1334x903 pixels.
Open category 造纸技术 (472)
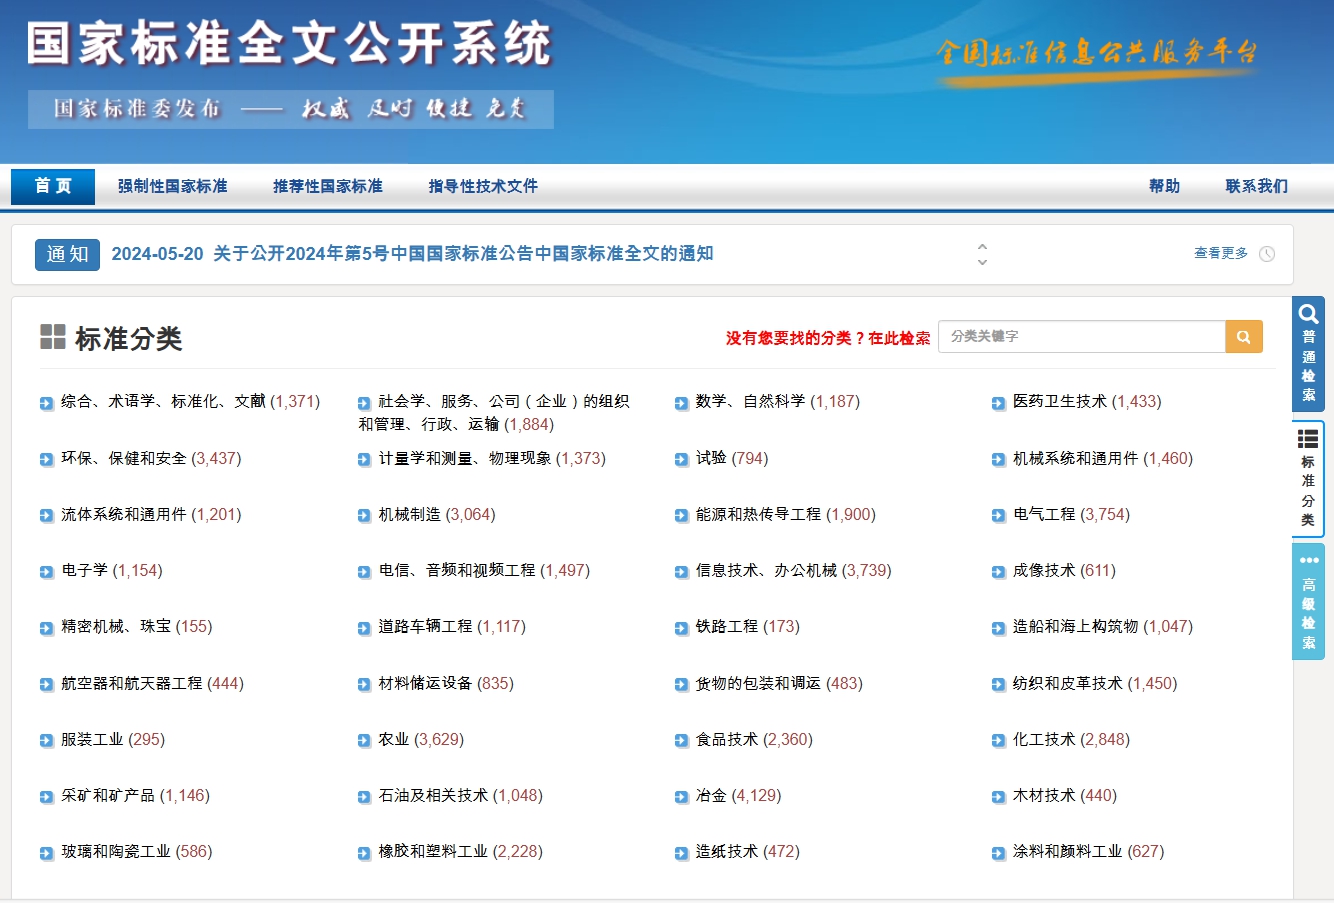click(x=748, y=852)
